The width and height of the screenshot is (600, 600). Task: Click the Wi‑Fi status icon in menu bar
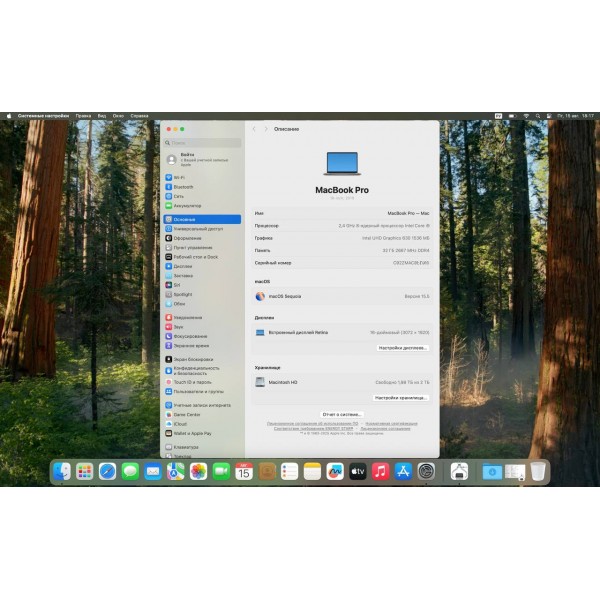pyautogui.click(x=526, y=116)
